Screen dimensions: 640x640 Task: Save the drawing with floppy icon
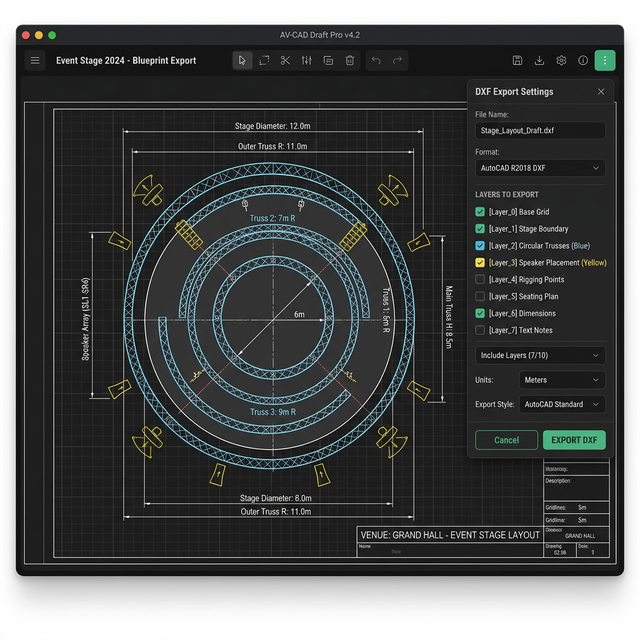pos(517,60)
